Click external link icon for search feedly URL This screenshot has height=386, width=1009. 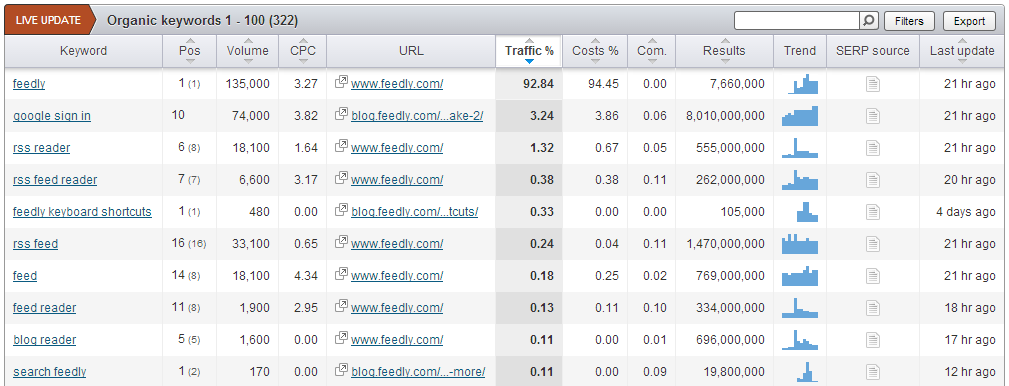341,371
